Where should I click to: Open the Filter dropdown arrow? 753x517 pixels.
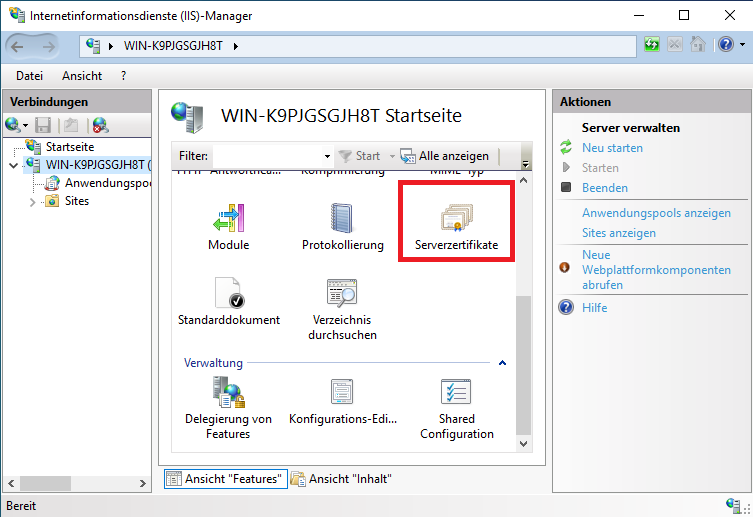tap(327, 157)
